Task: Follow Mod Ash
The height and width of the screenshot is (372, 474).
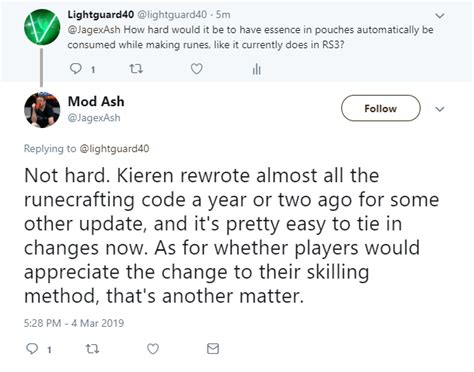Action: coord(381,108)
